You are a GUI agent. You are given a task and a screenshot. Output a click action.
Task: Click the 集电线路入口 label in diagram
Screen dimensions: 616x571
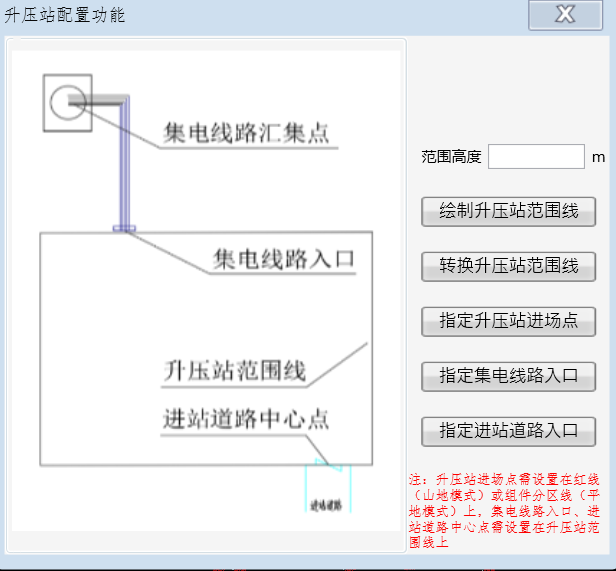[x=284, y=259]
